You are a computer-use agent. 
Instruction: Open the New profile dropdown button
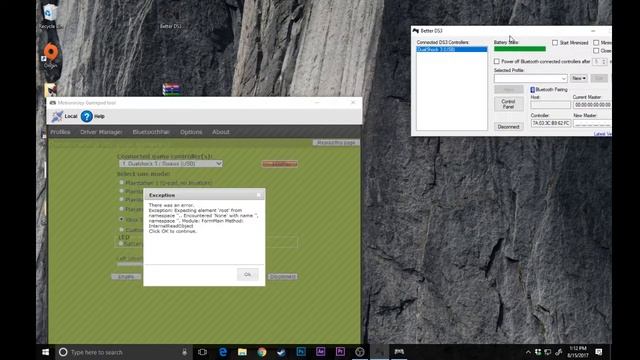[x=579, y=78]
